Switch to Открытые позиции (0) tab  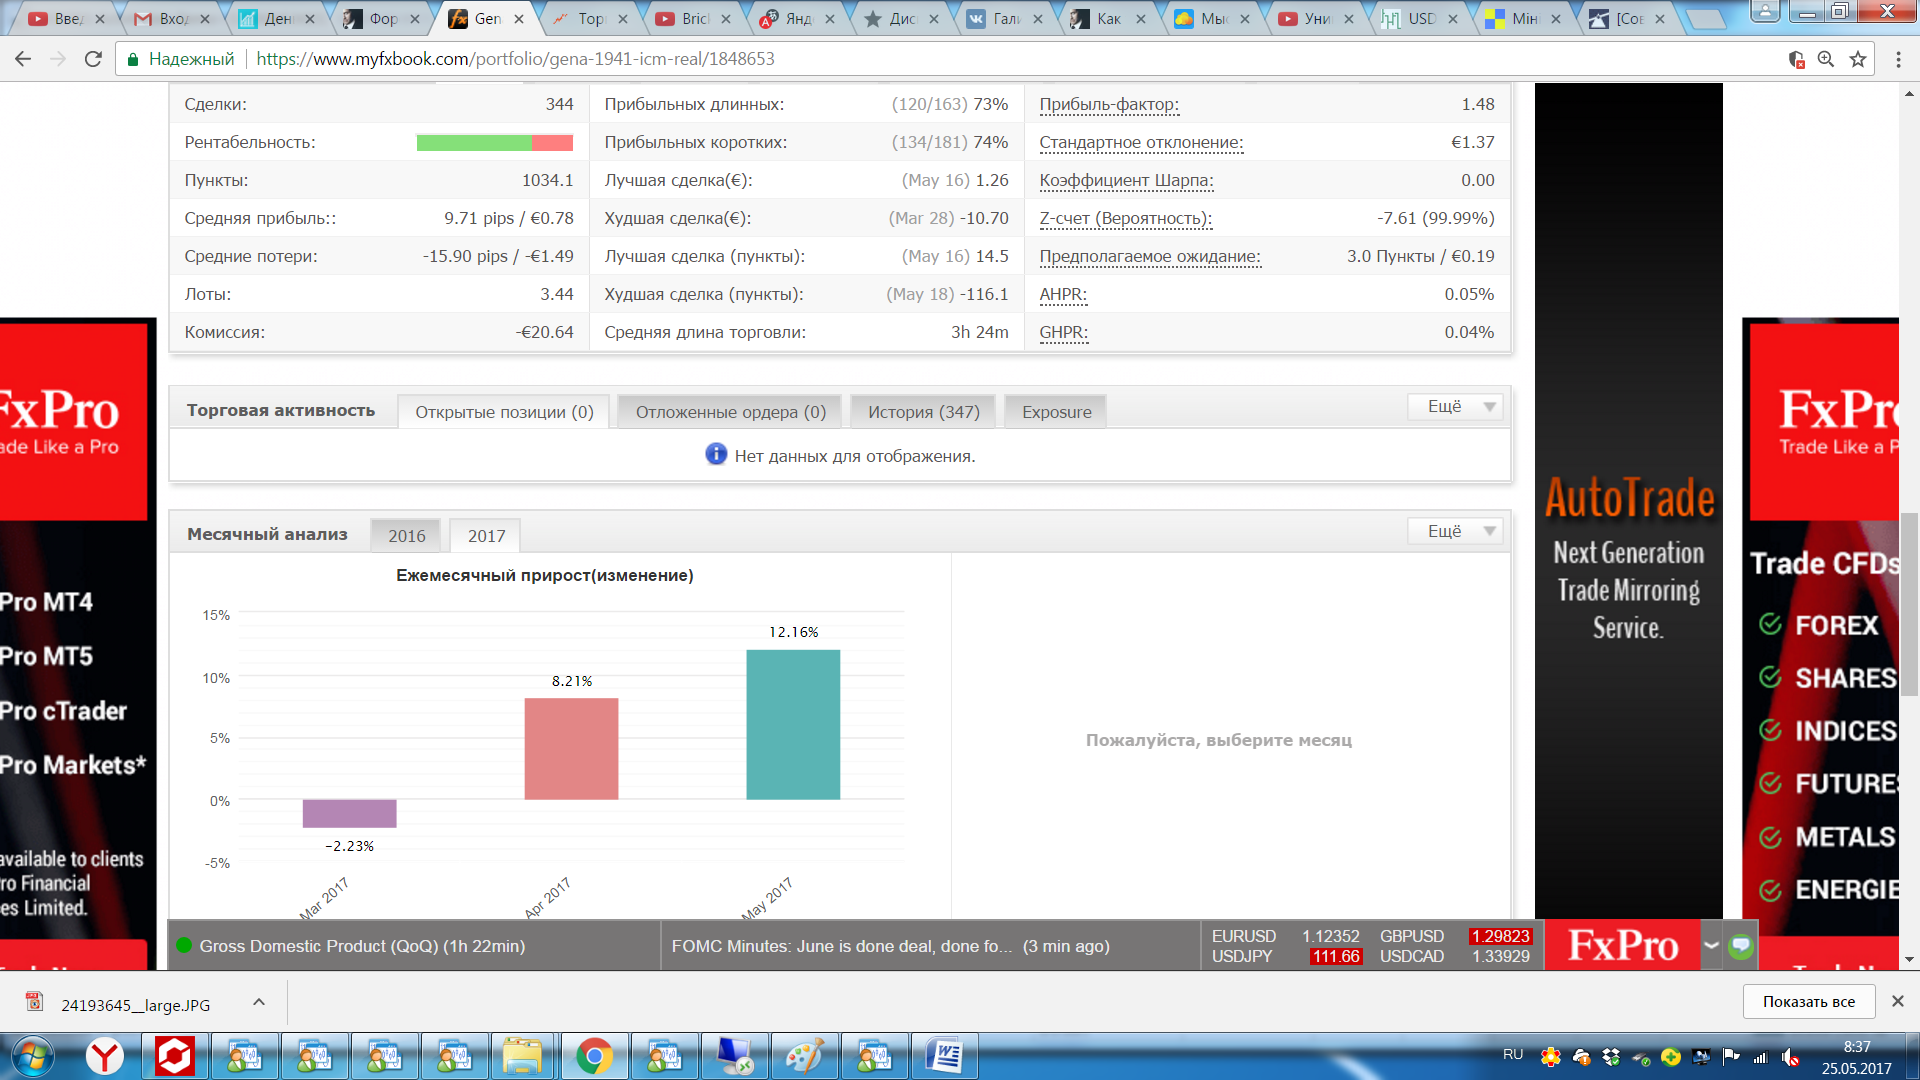point(504,412)
